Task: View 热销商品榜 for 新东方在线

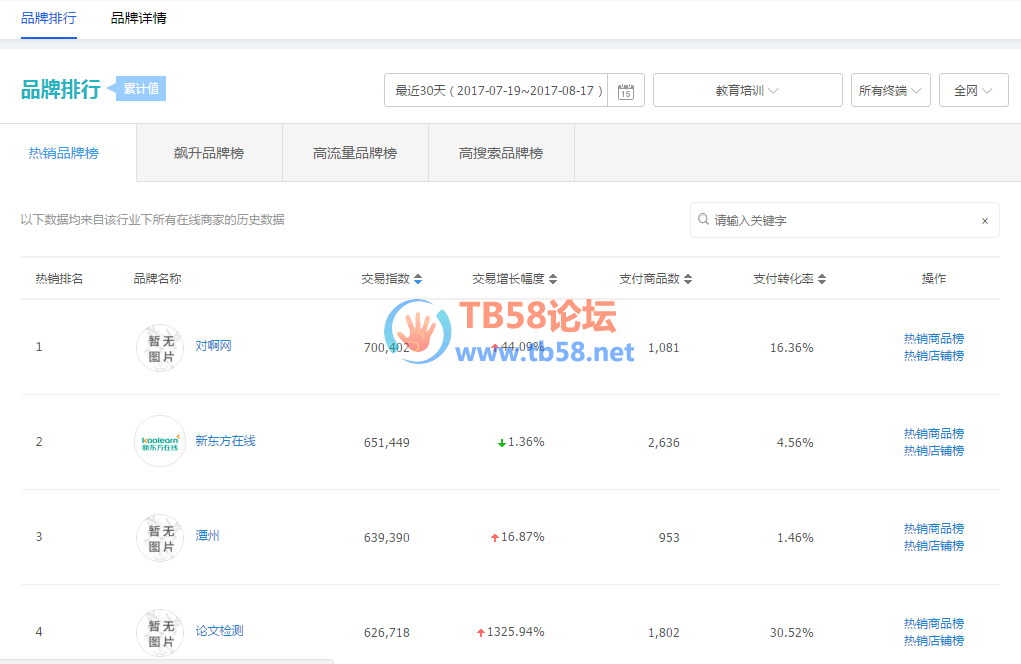Action: tap(933, 433)
